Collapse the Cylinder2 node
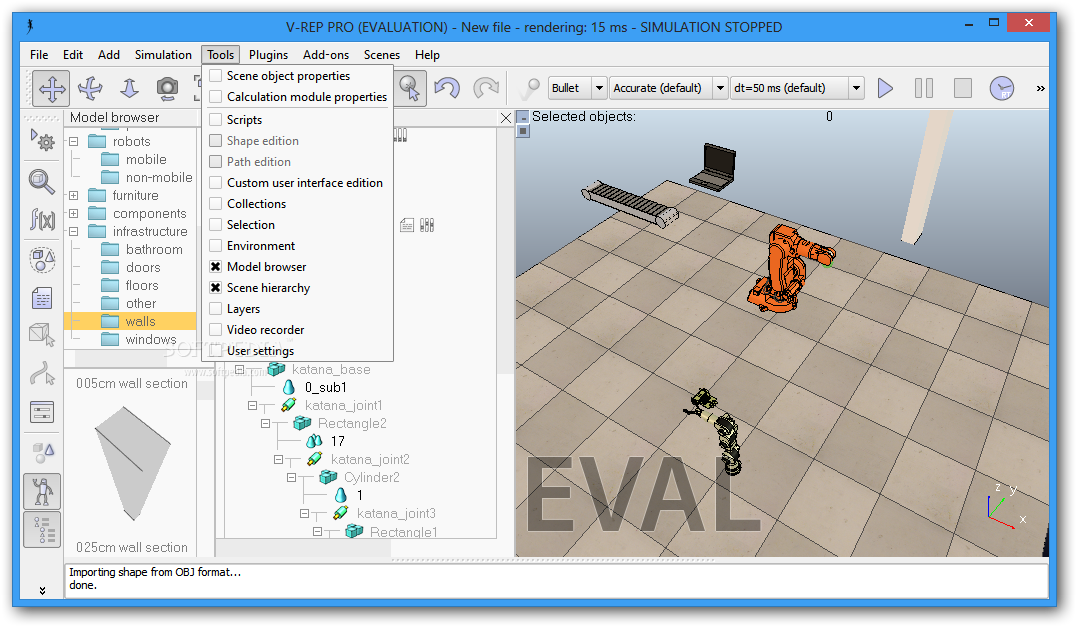This screenshot has width=1077, height=627. [x=292, y=477]
